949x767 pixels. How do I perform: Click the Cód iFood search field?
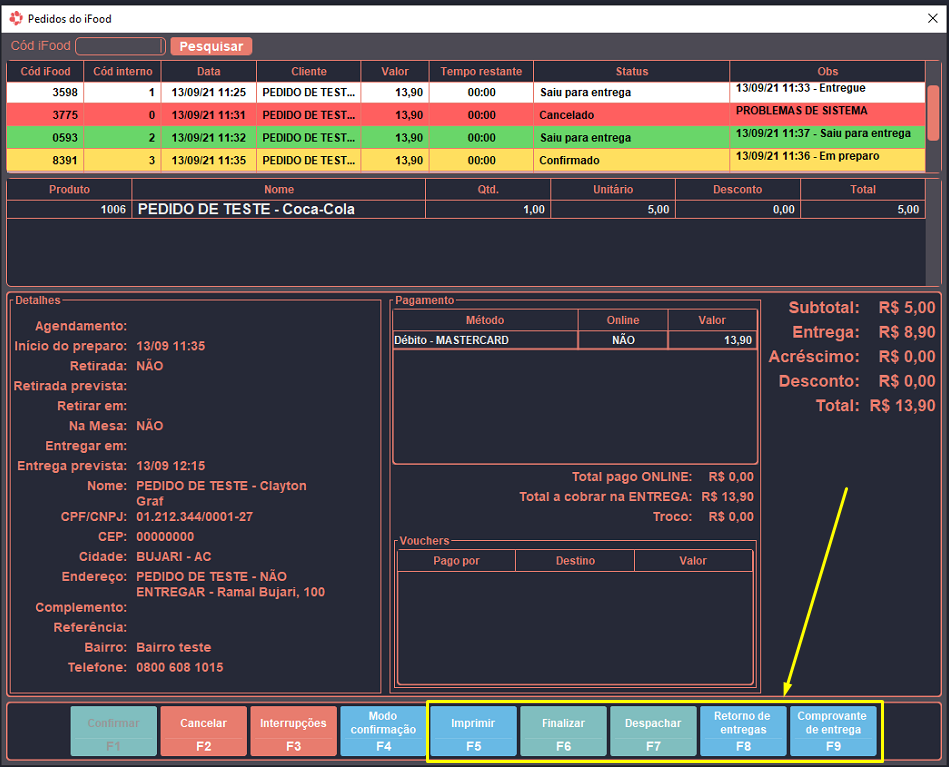click(120, 46)
